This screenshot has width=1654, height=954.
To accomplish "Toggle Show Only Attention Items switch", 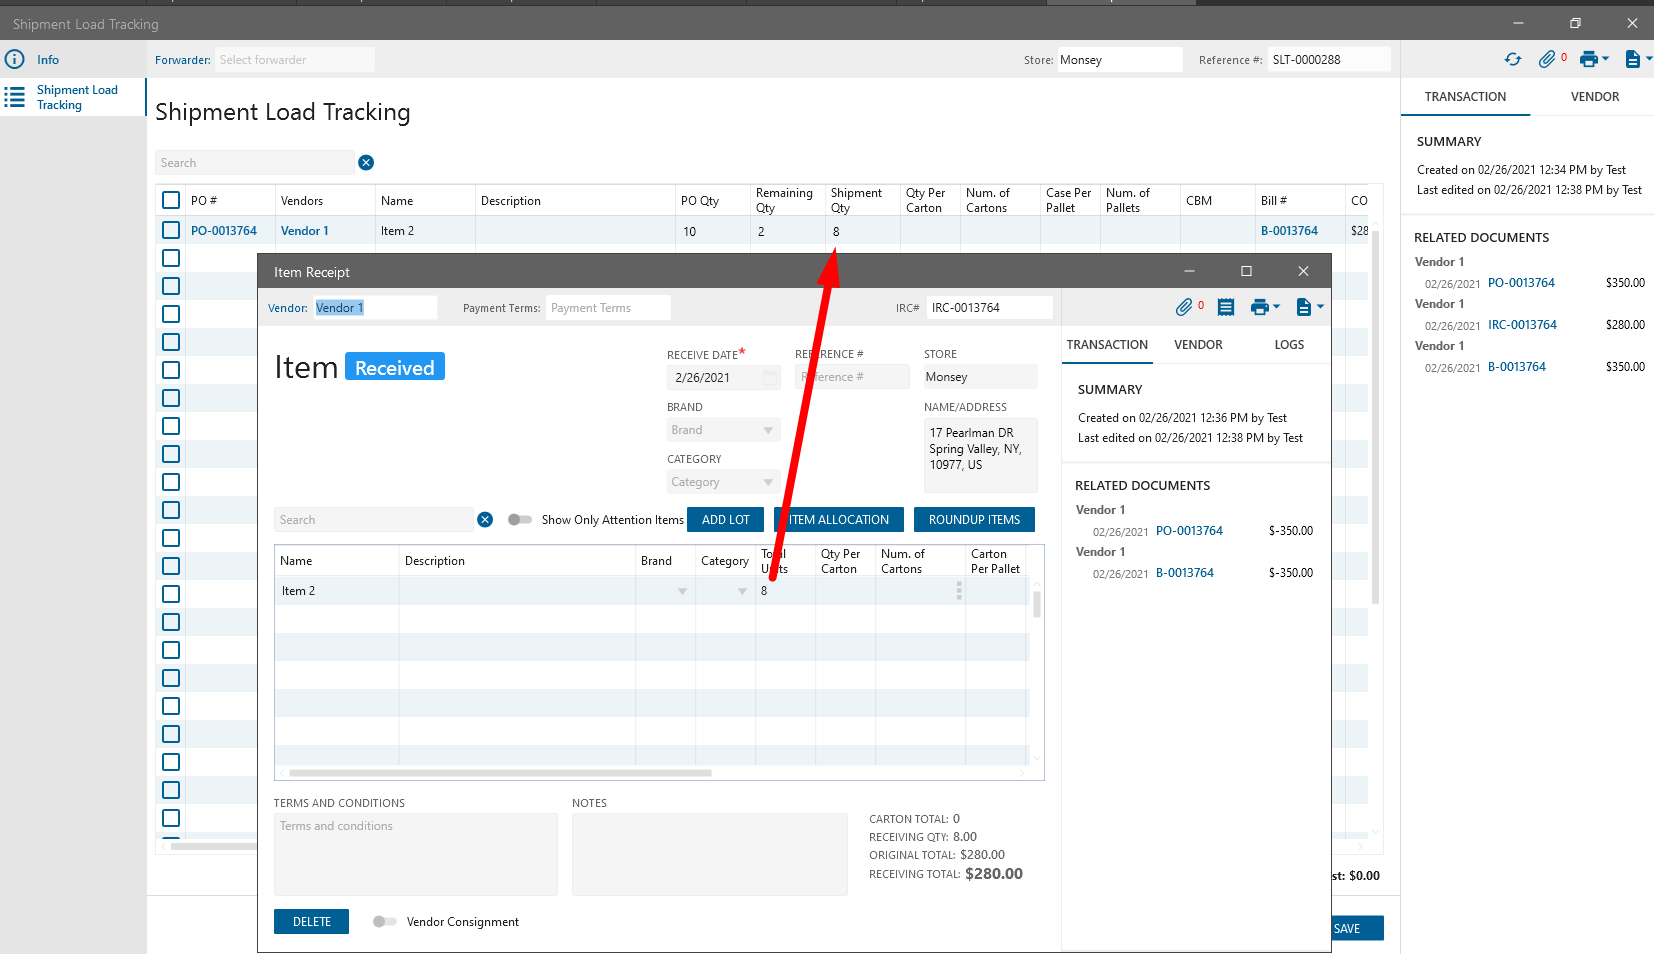I will (519, 520).
